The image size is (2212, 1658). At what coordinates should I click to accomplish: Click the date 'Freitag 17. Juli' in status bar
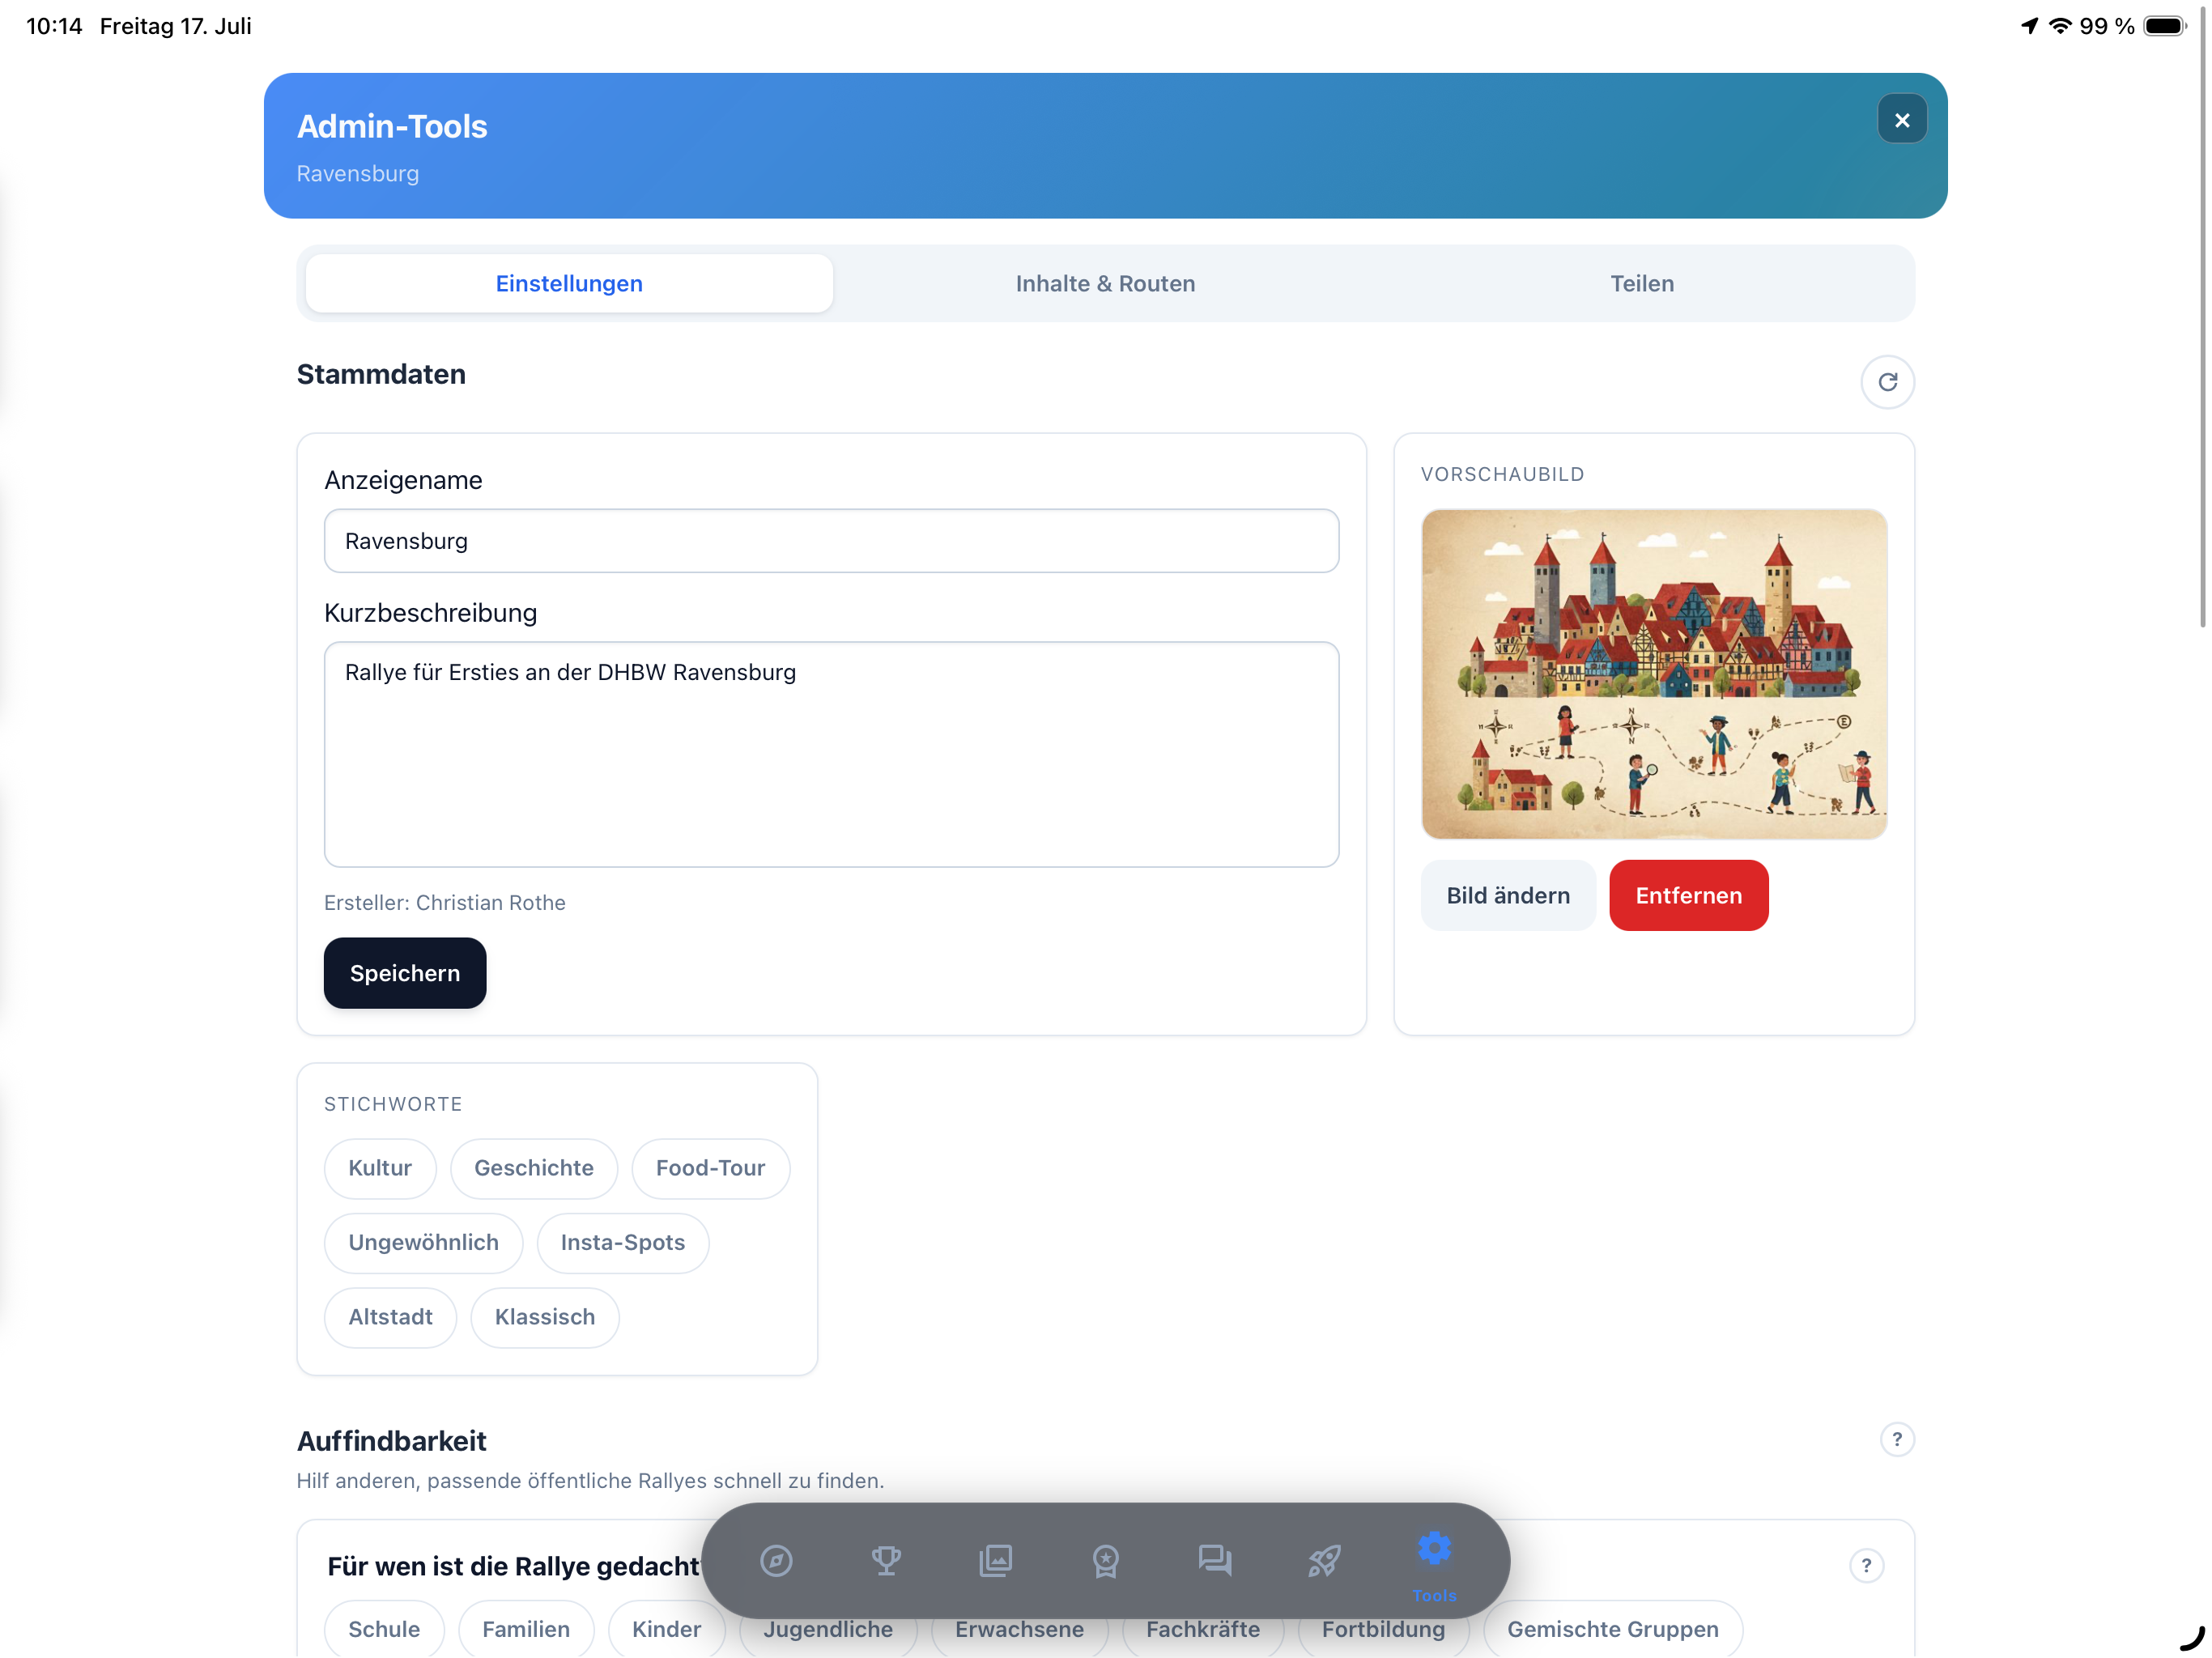point(175,26)
